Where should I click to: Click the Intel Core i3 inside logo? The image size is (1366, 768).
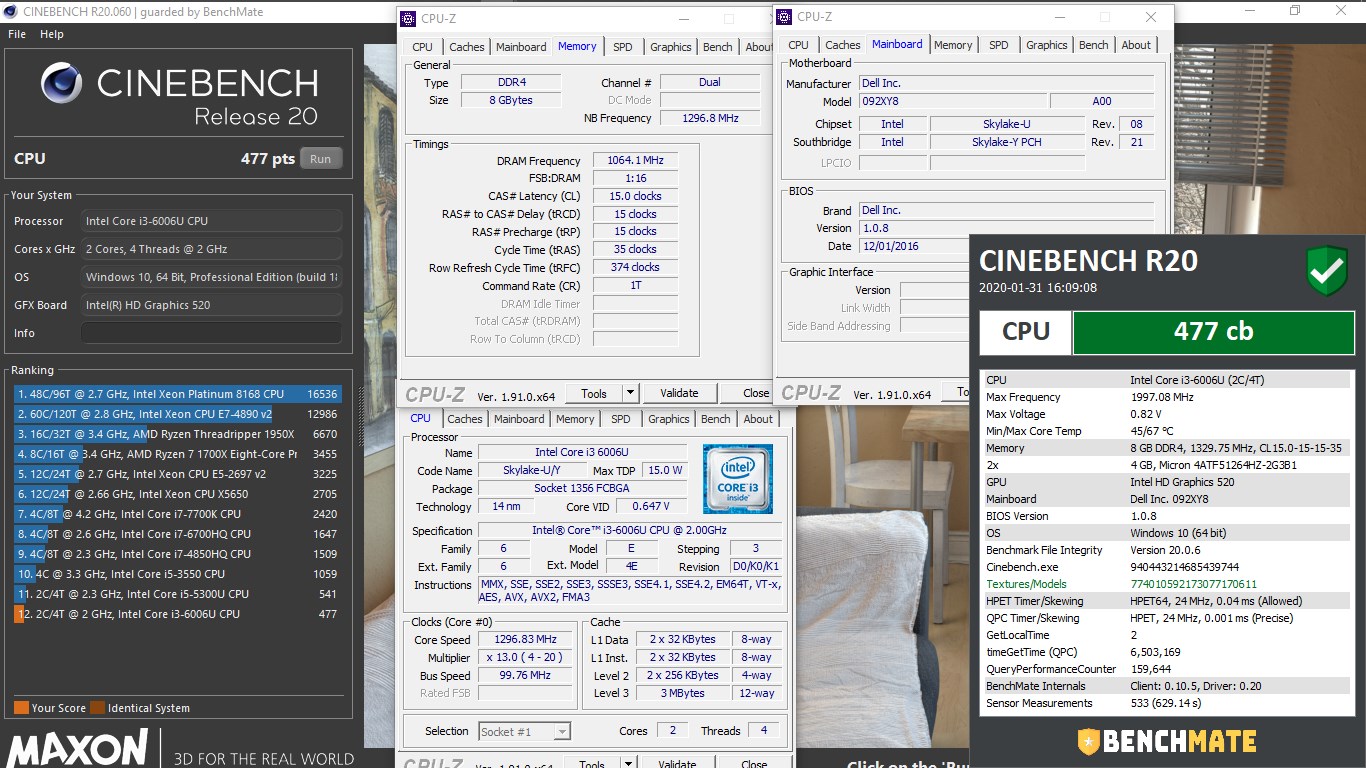(737, 479)
